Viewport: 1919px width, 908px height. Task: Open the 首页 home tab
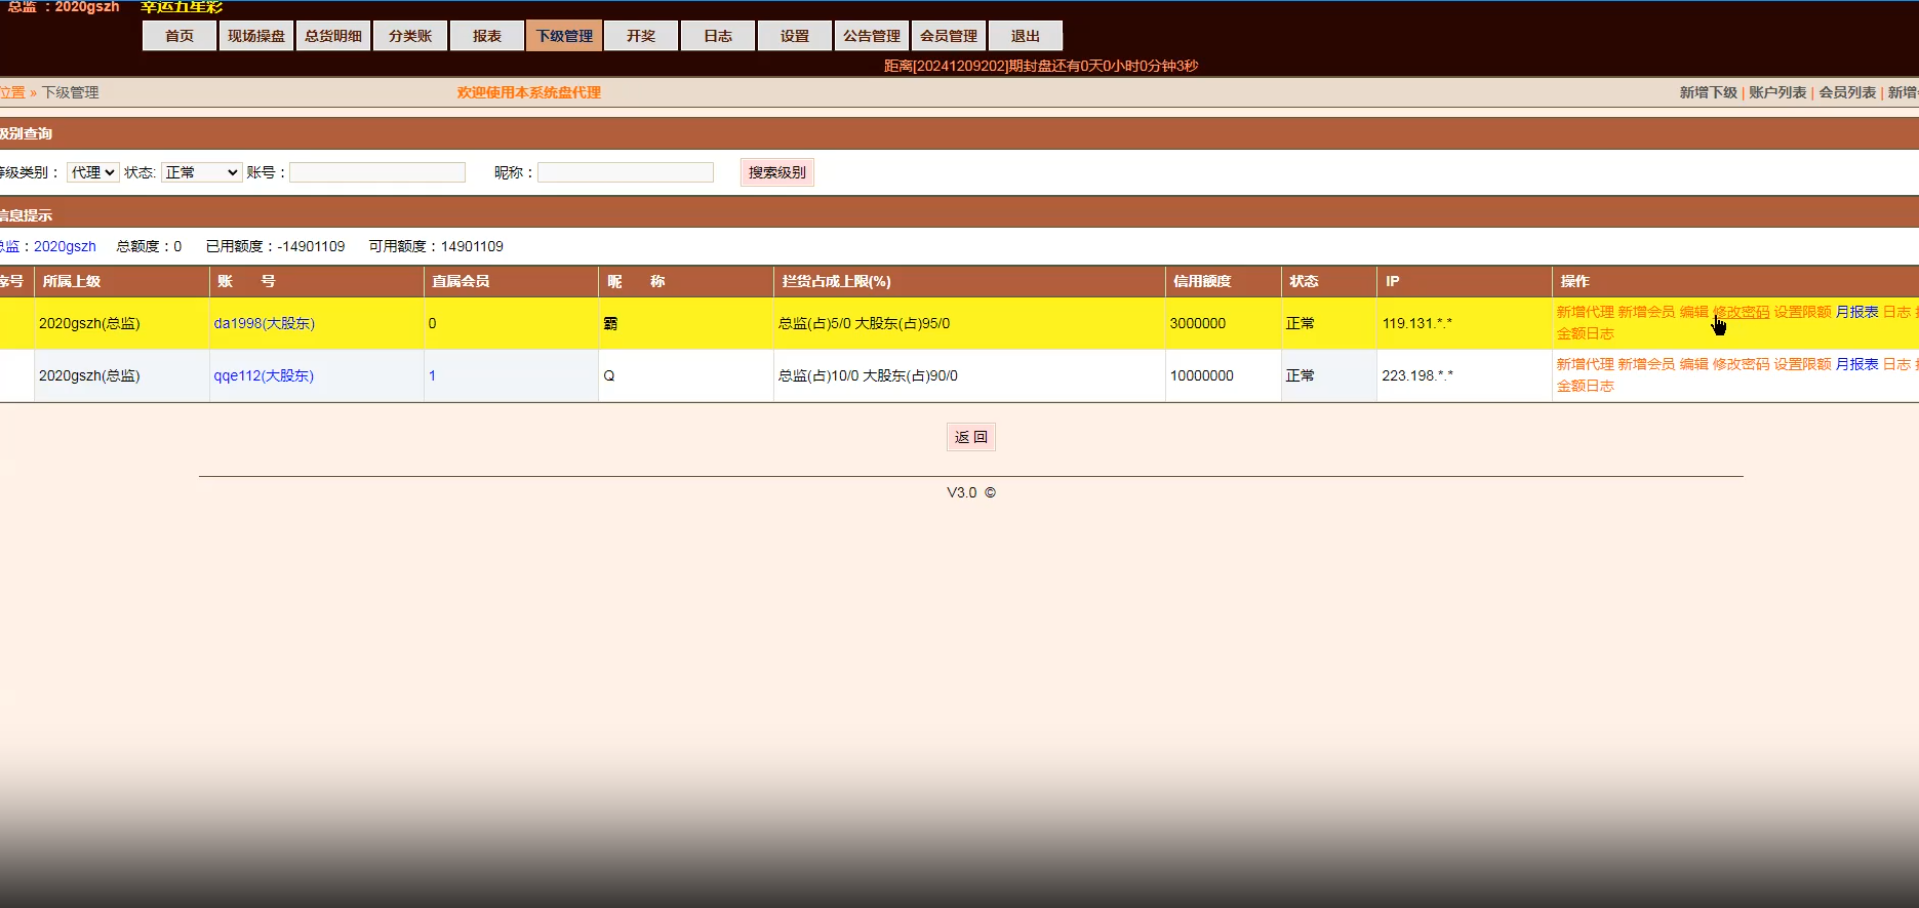click(179, 36)
